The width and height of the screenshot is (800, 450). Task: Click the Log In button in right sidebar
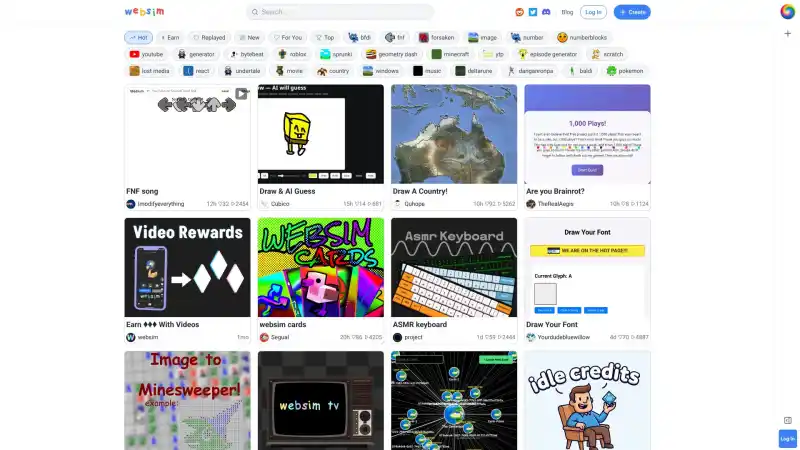[x=787, y=439]
